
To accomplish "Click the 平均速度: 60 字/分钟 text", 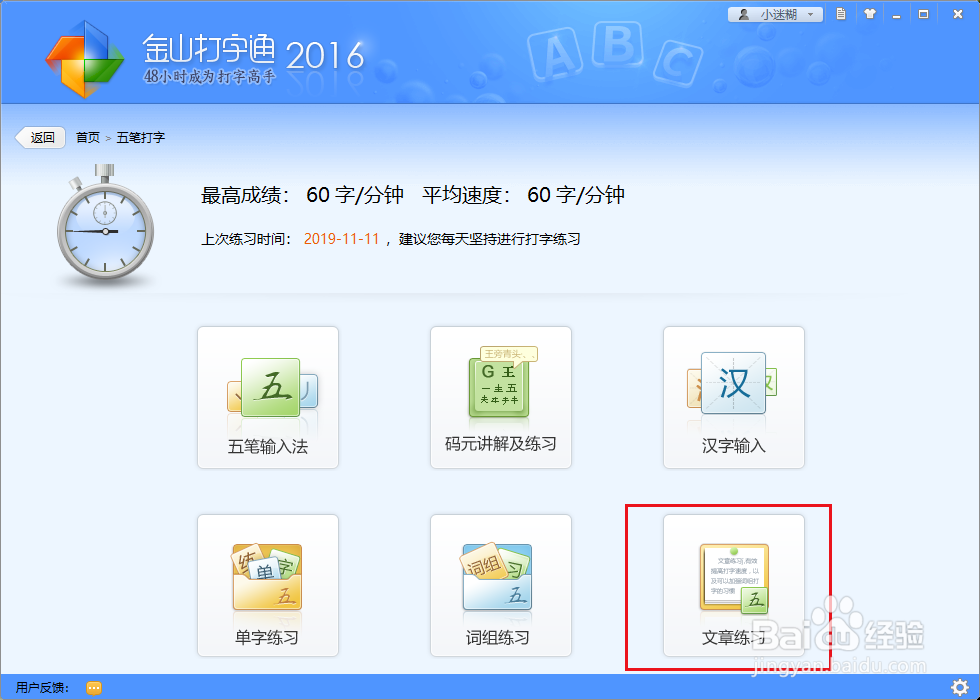I will 523,195.
